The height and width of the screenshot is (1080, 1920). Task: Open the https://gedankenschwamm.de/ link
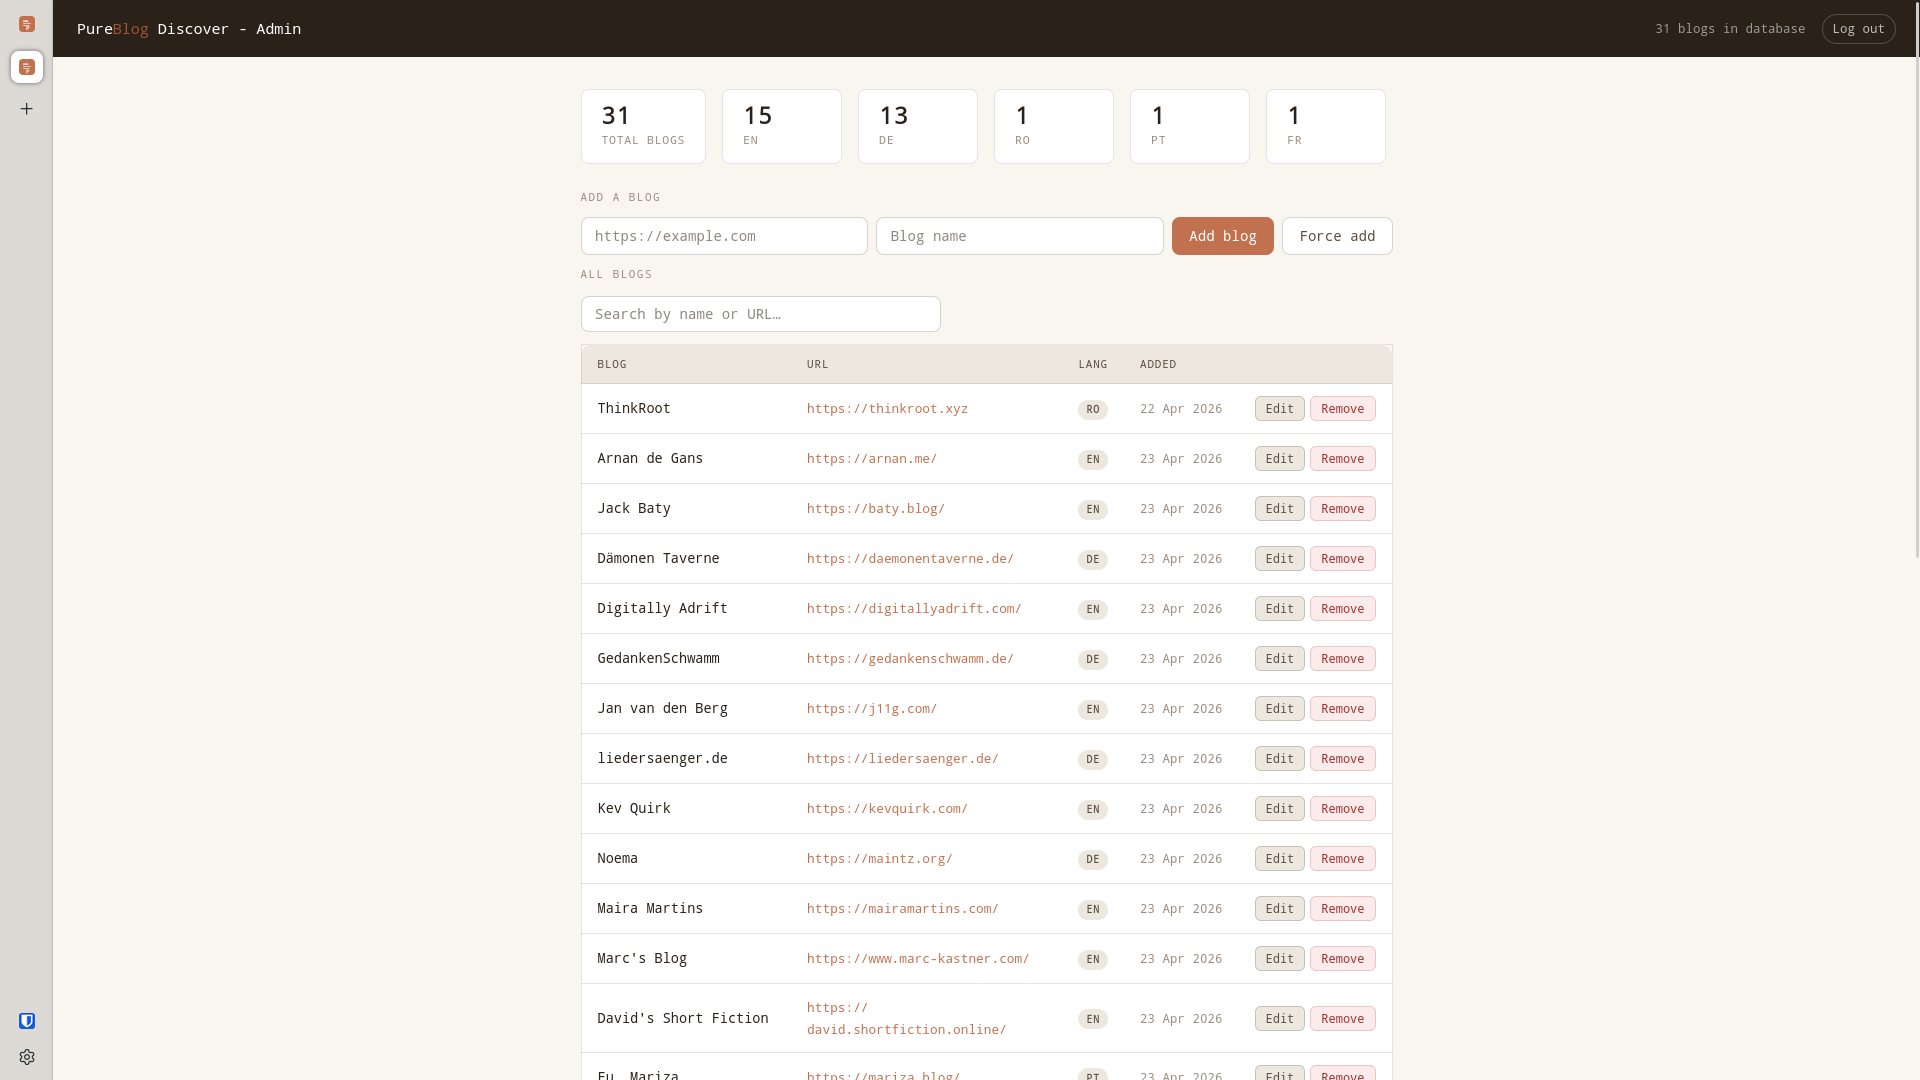tap(910, 658)
